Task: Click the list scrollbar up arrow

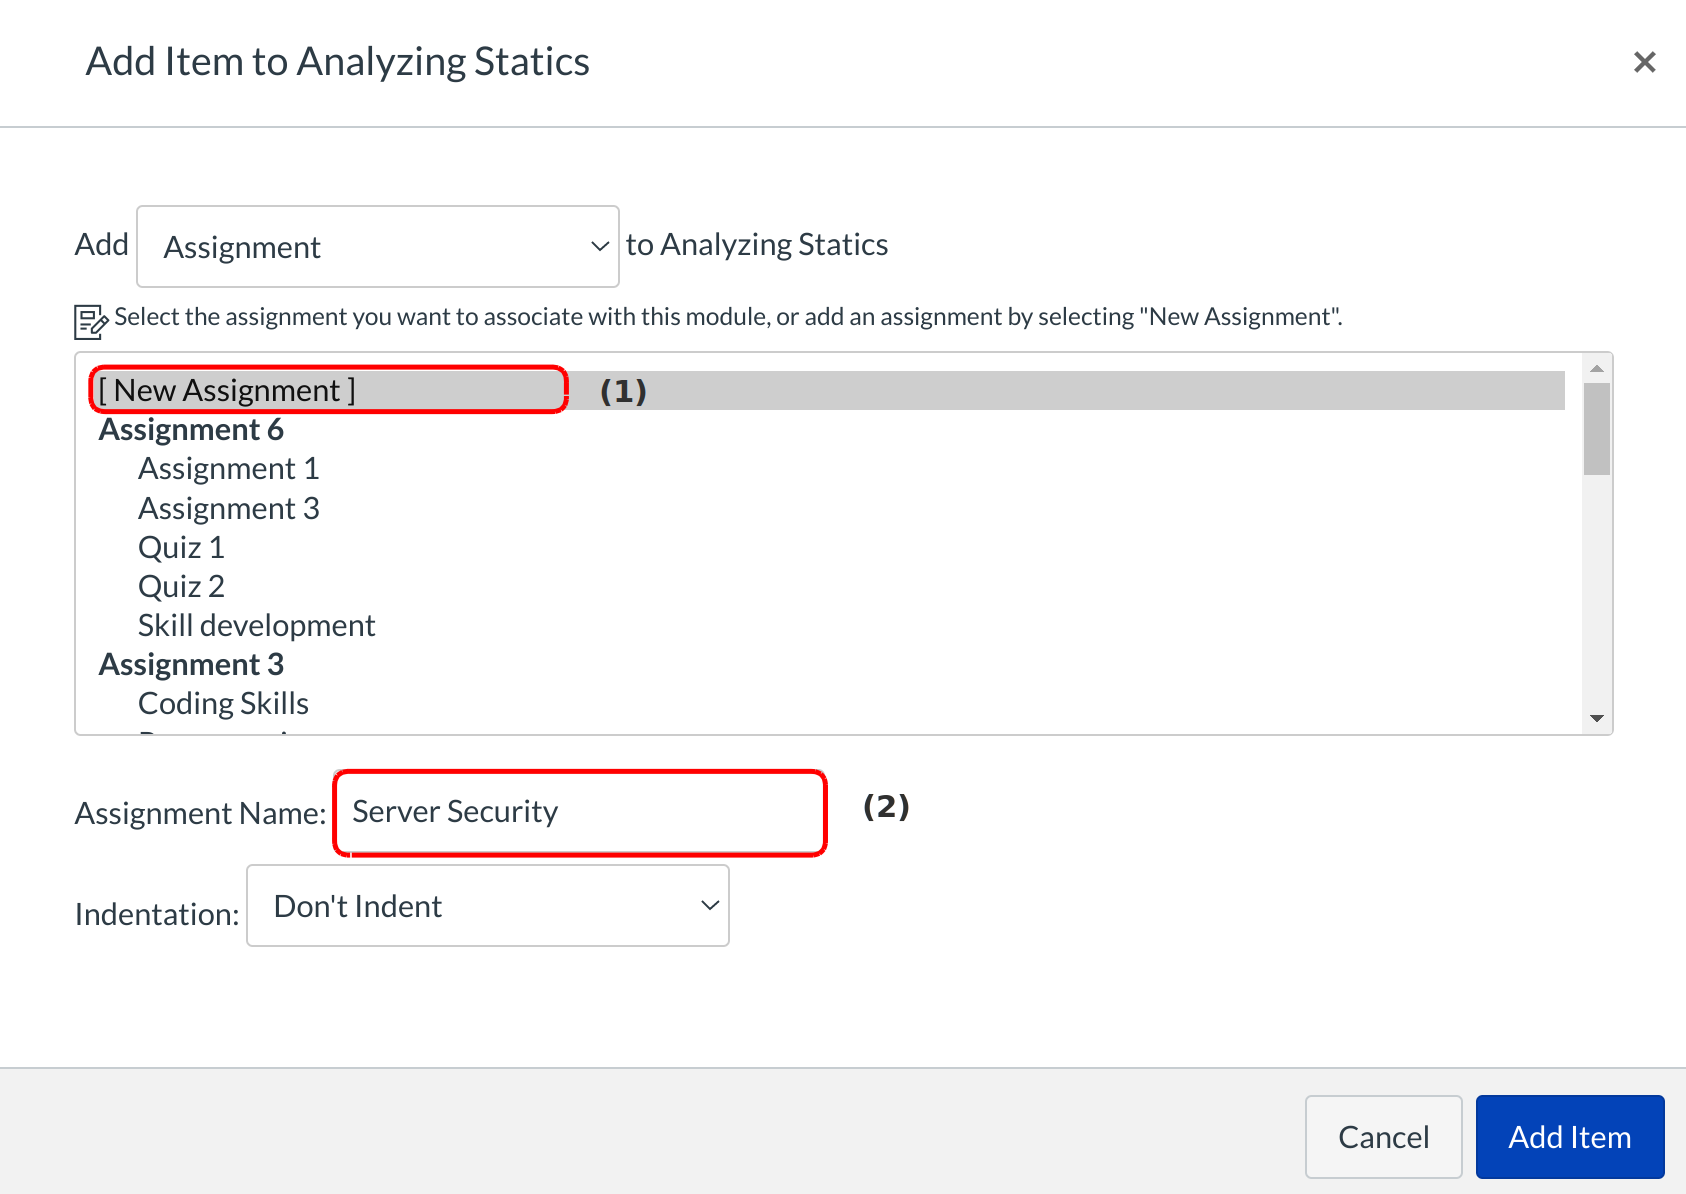Action: click(x=1597, y=369)
